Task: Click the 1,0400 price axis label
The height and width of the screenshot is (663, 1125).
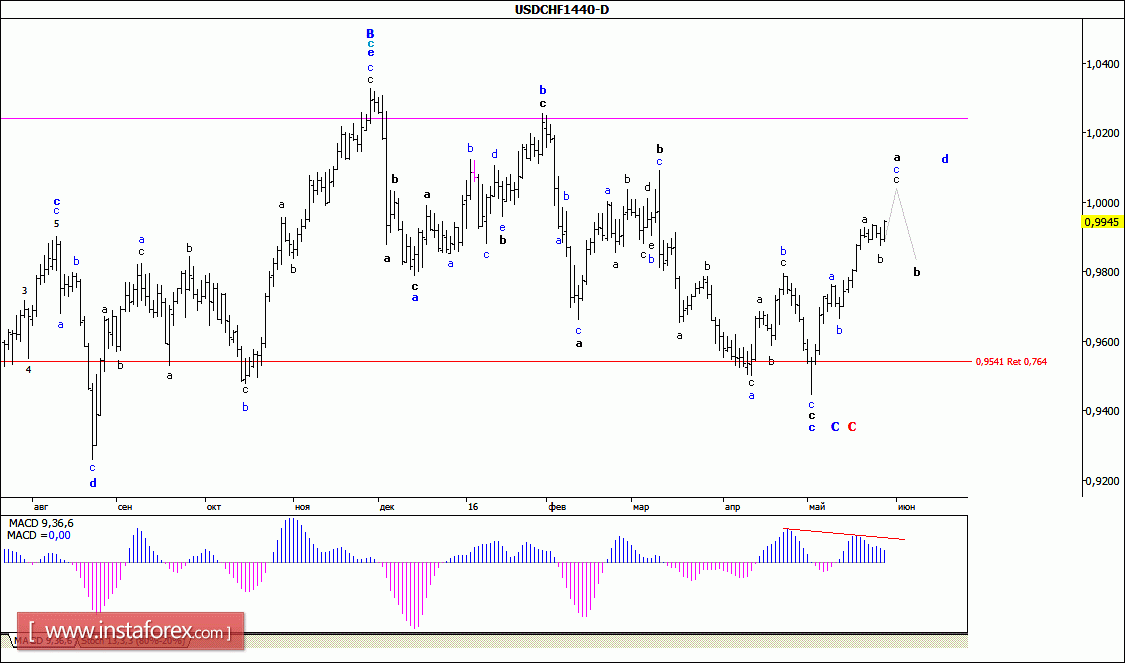Action: (1103, 64)
